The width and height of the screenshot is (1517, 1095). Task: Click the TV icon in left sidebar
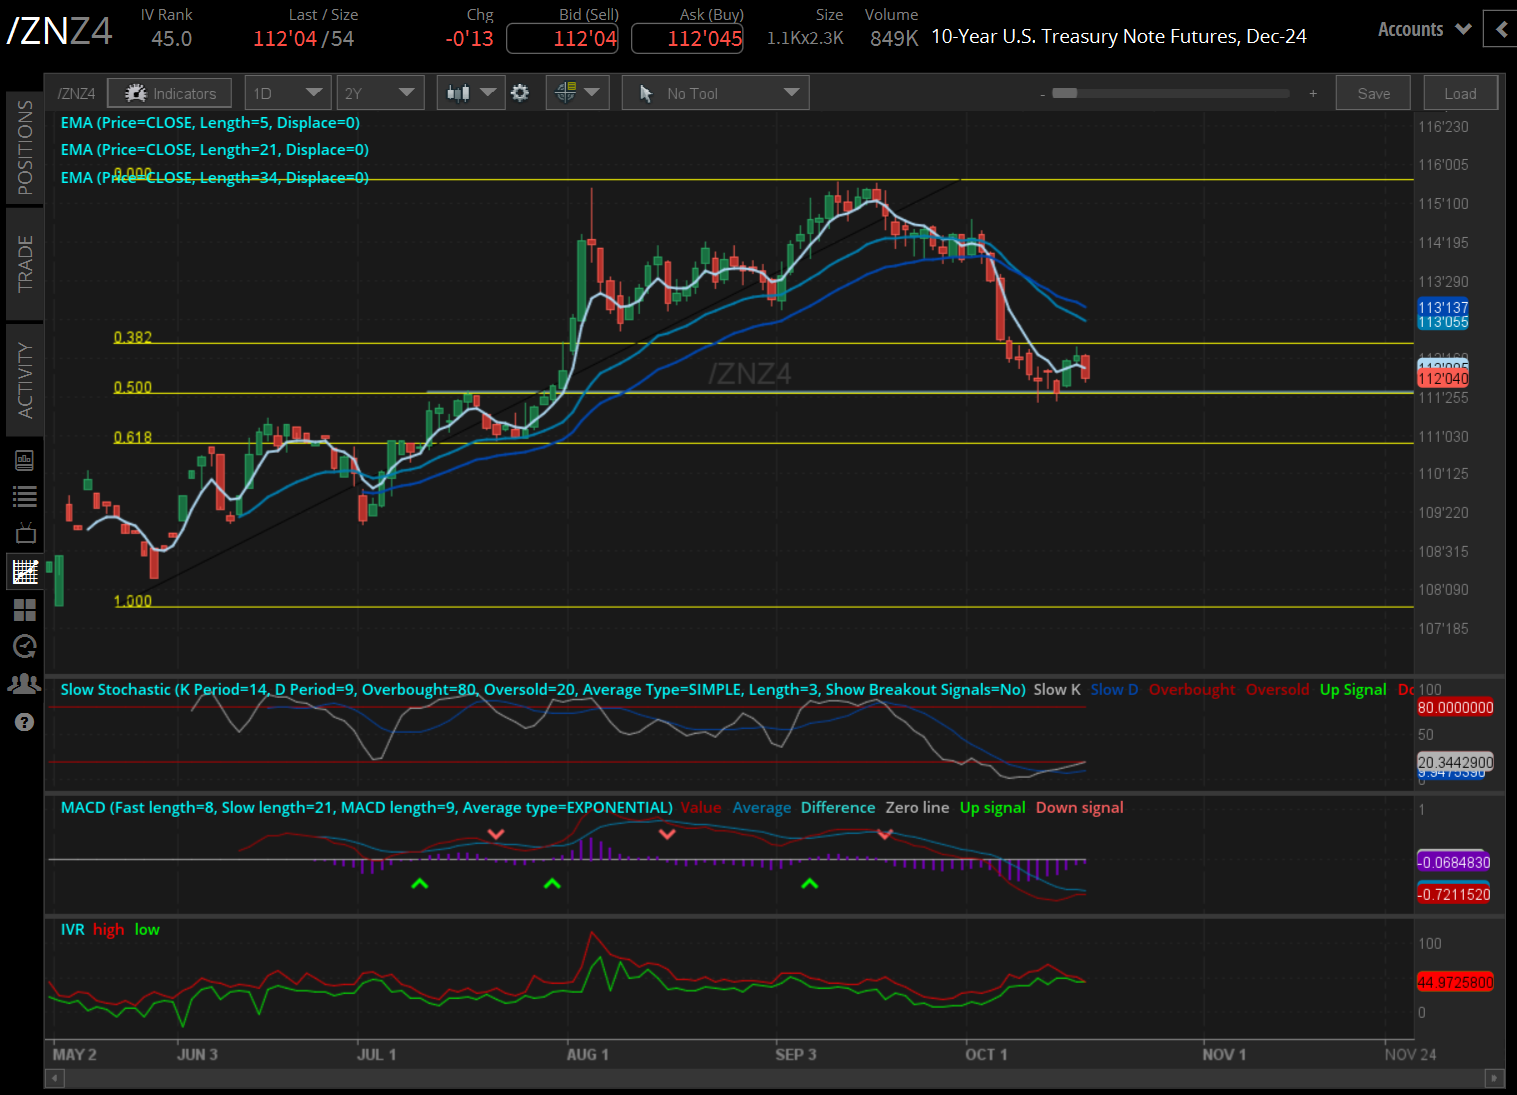(25, 533)
